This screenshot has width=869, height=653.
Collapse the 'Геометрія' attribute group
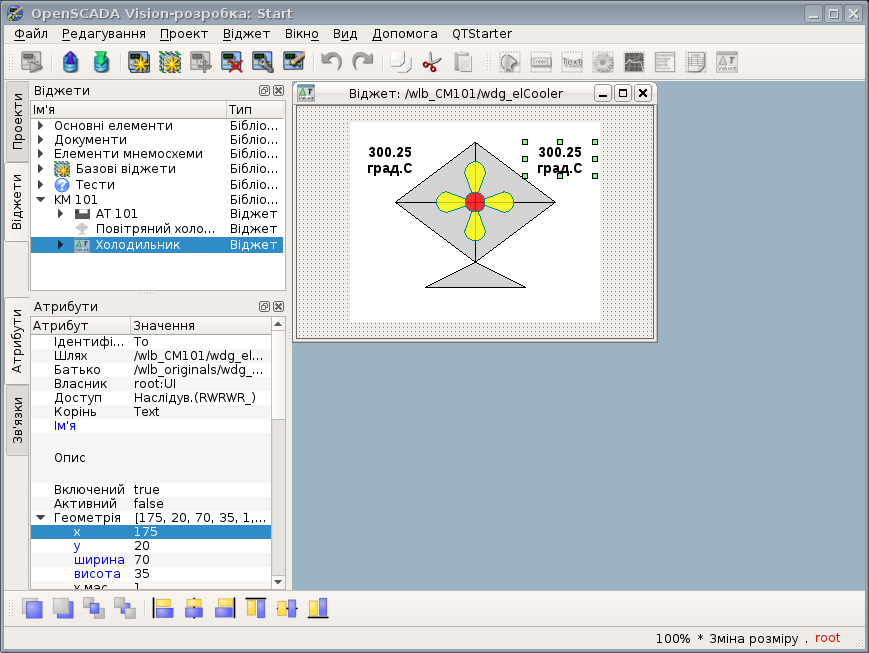tap(41, 518)
